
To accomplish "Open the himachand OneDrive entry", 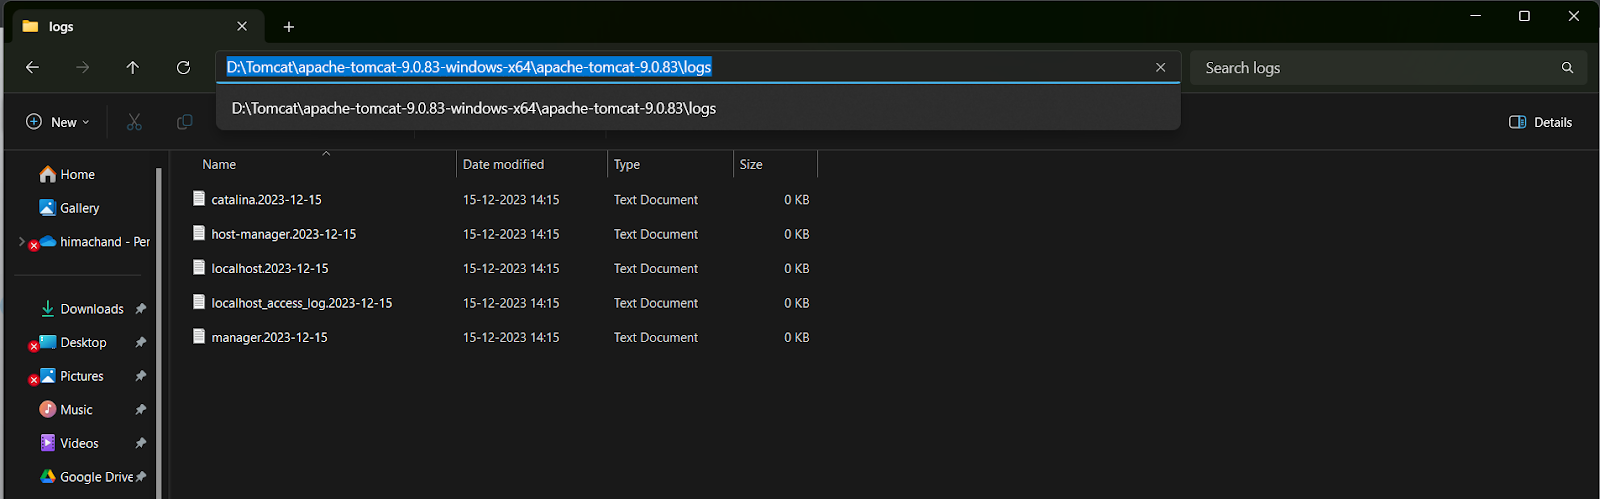I will (94, 242).
